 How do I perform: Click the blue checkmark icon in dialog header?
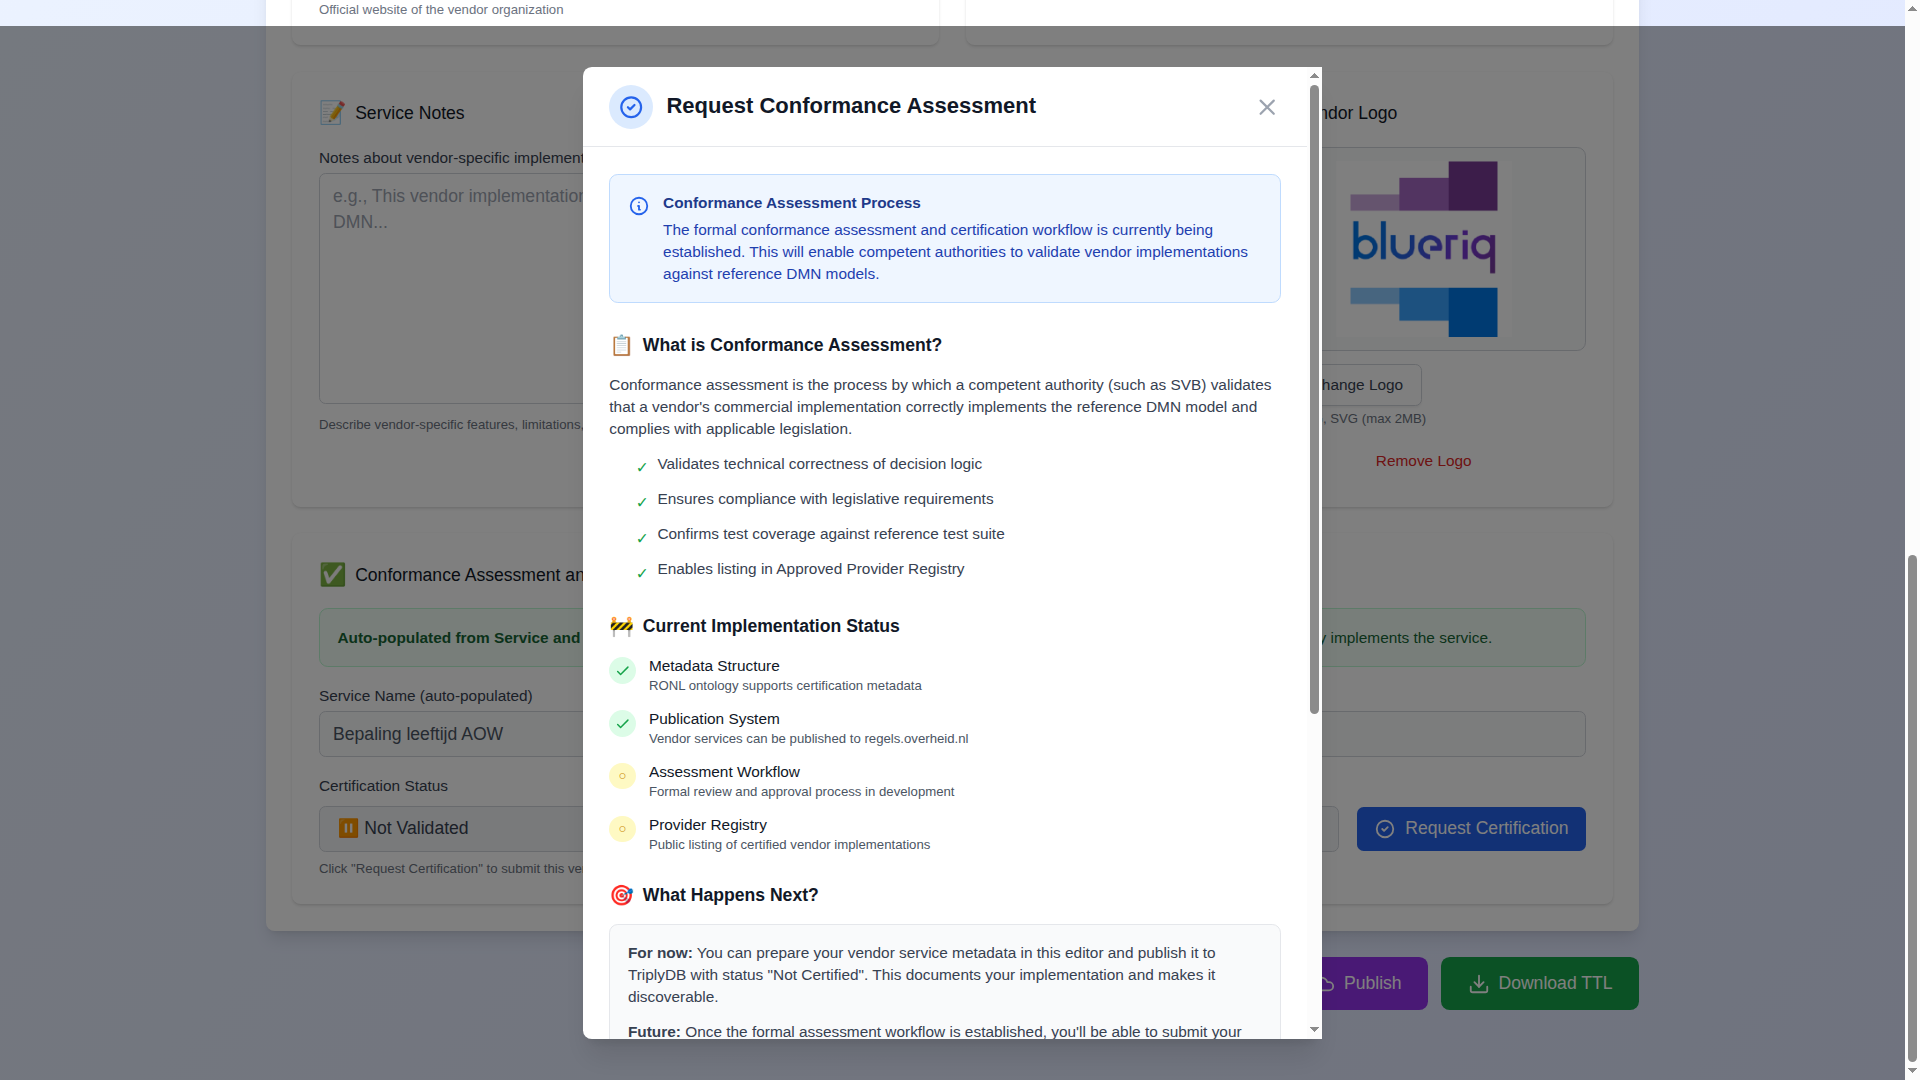(630, 107)
